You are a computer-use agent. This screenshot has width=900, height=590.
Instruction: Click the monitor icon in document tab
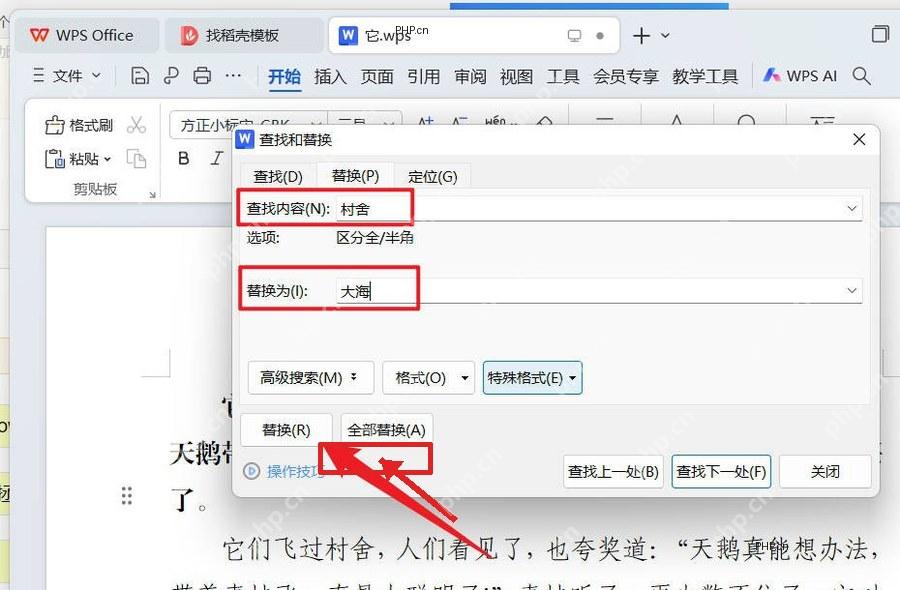coord(574,36)
